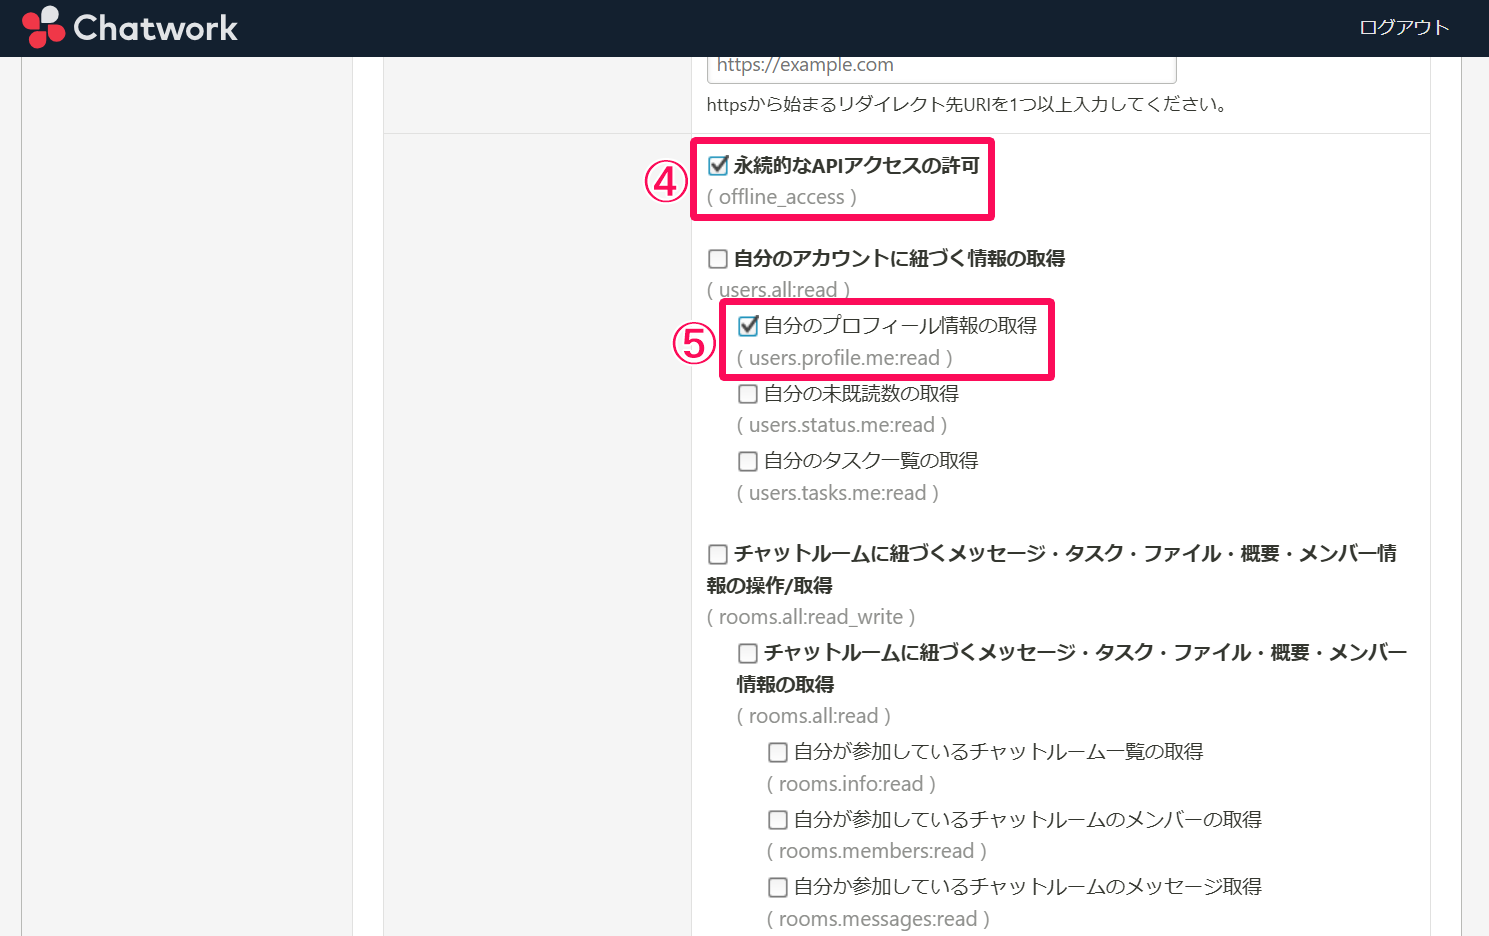Click the 自分のタスク一覧の取得 label
This screenshot has width=1489, height=936.
[871, 461]
